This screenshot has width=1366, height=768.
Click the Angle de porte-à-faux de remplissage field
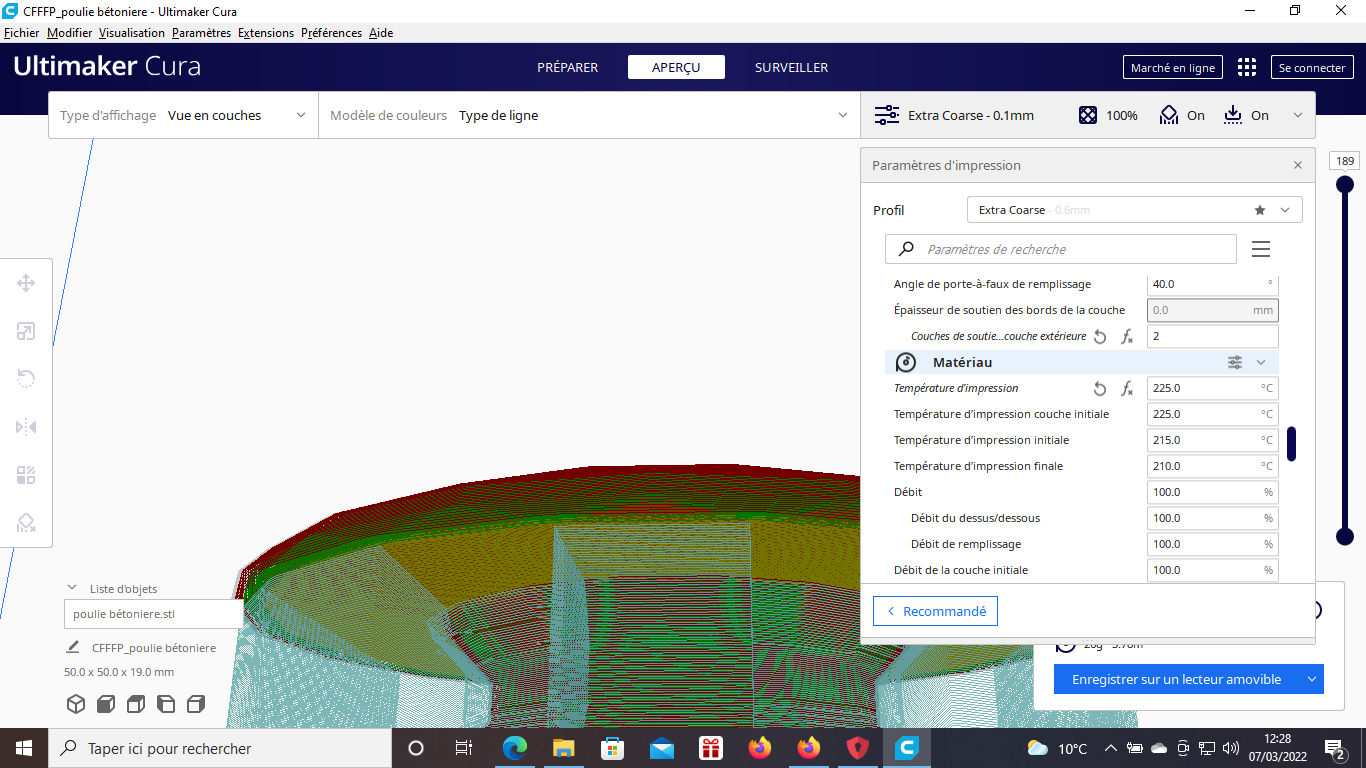pos(1212,284)
